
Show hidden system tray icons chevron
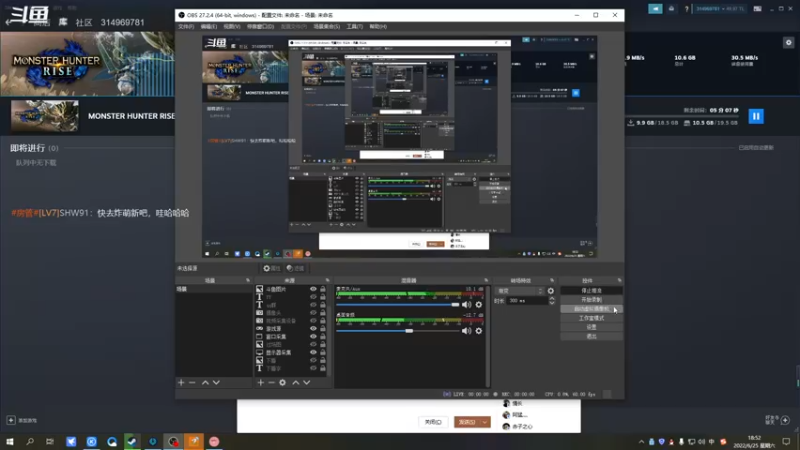coord(641,442)
